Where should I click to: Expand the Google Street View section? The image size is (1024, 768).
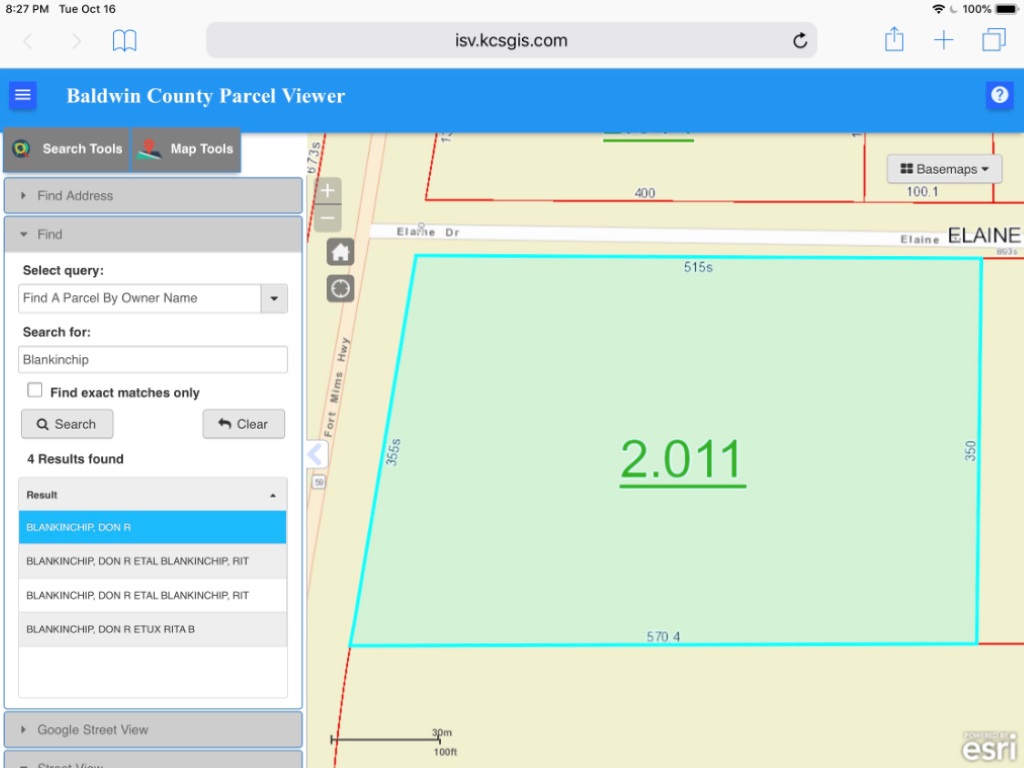click(x=153, y=729)
